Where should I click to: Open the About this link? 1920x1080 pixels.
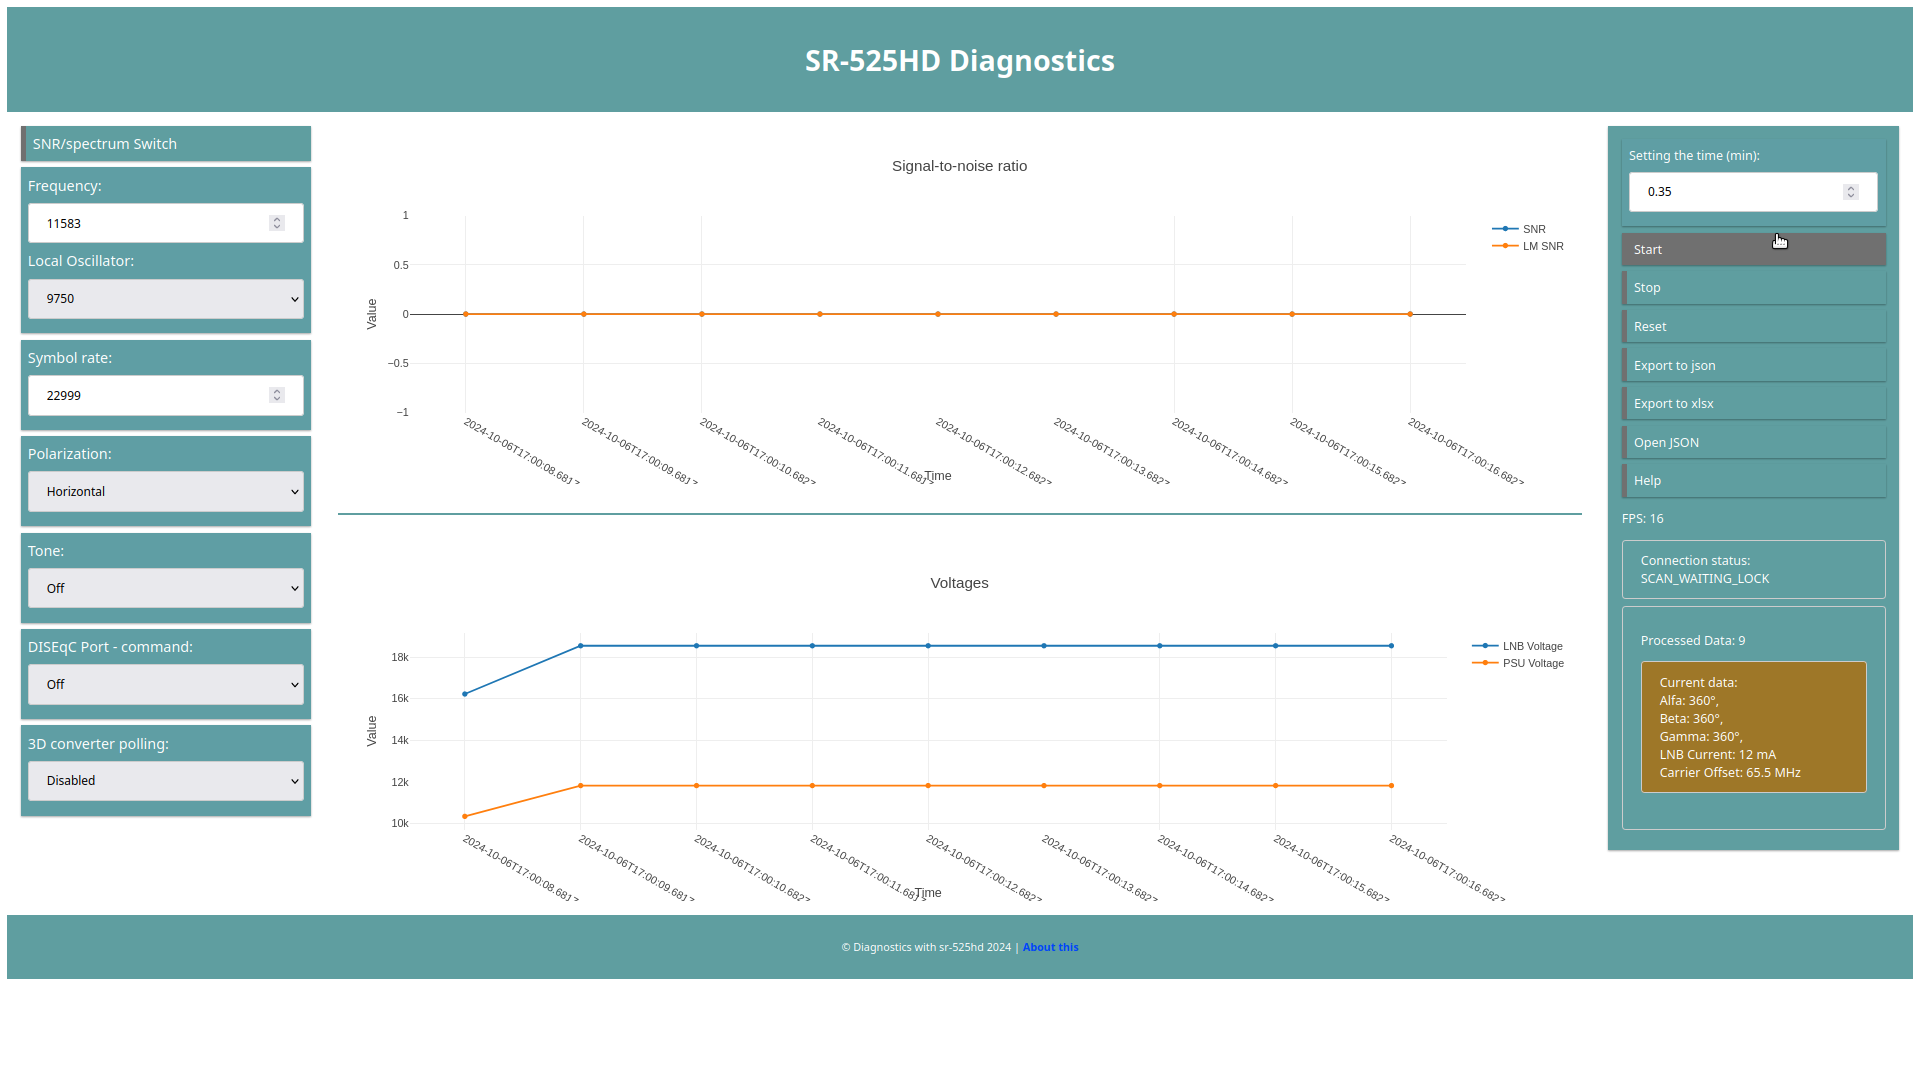coord(1050,947)
